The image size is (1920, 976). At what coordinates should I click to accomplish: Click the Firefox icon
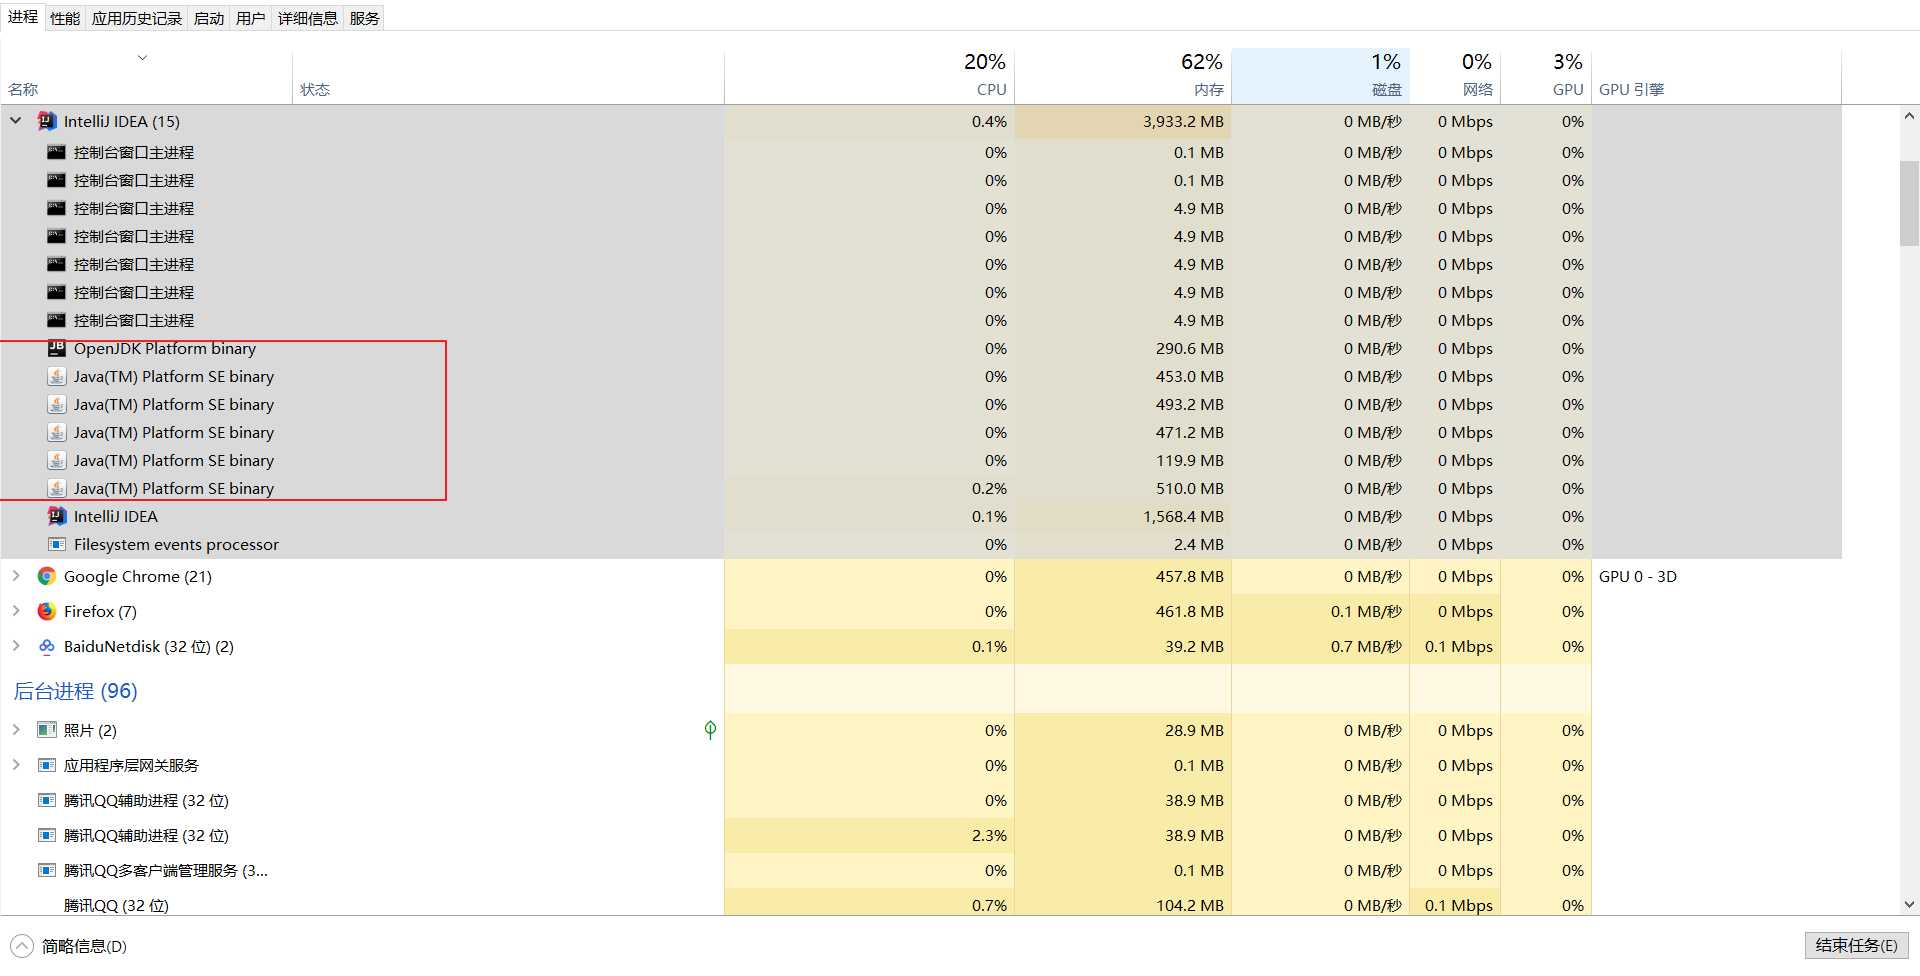coord(47,611)
